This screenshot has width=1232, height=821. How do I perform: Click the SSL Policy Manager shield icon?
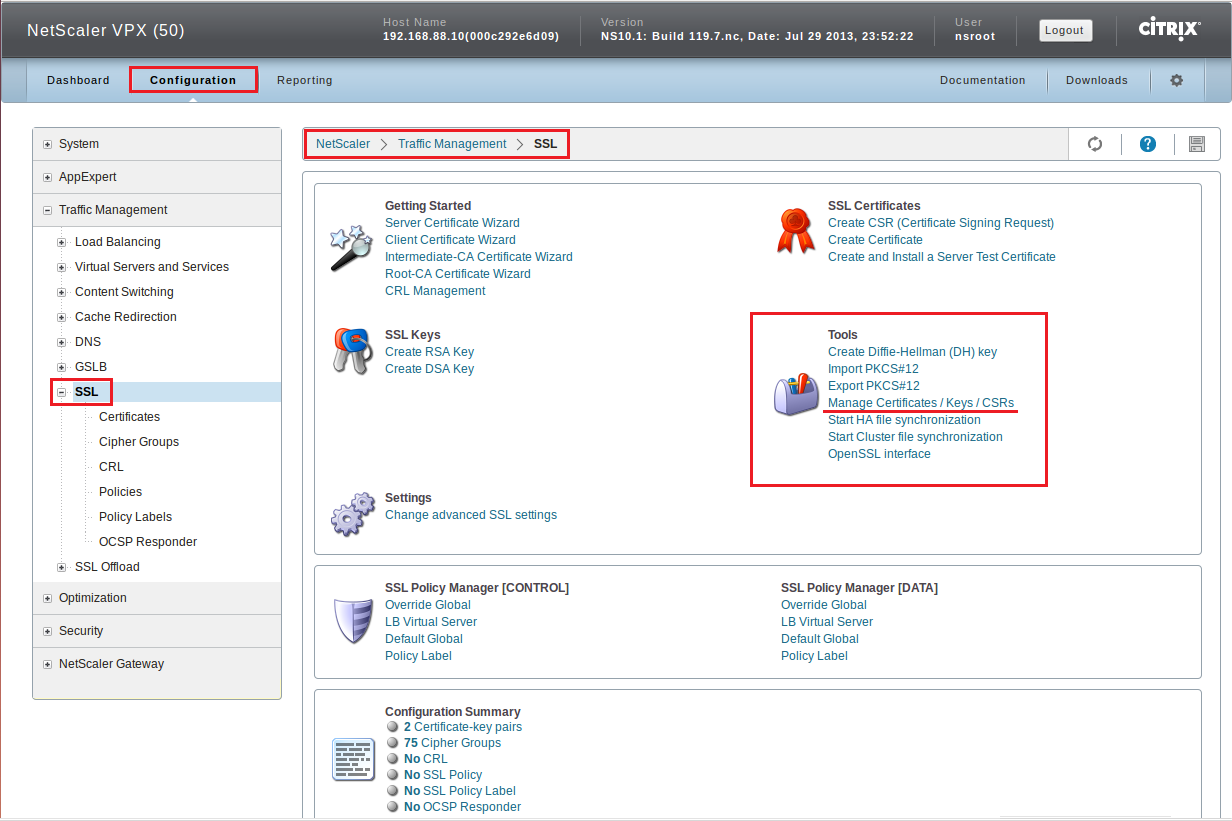(352, 621)
